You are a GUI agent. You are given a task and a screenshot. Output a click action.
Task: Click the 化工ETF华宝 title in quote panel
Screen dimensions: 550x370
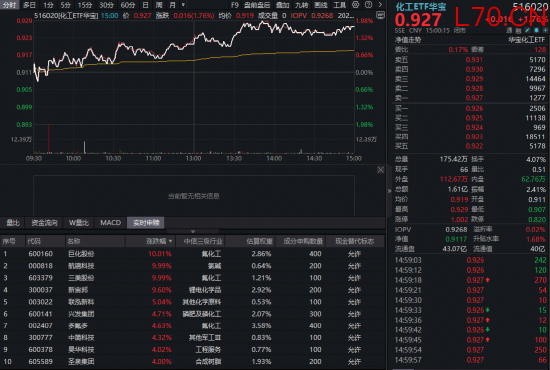tap(421, 7)
